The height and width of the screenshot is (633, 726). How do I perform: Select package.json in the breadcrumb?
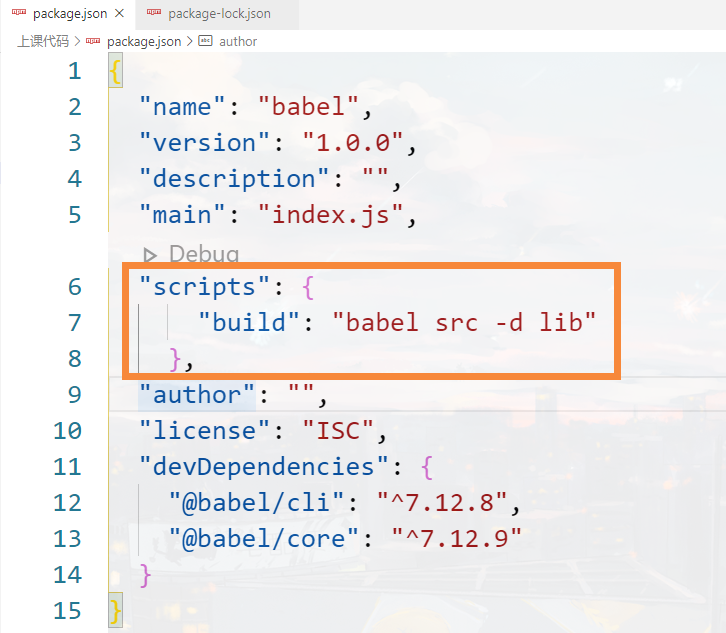[x=144, y=42]
